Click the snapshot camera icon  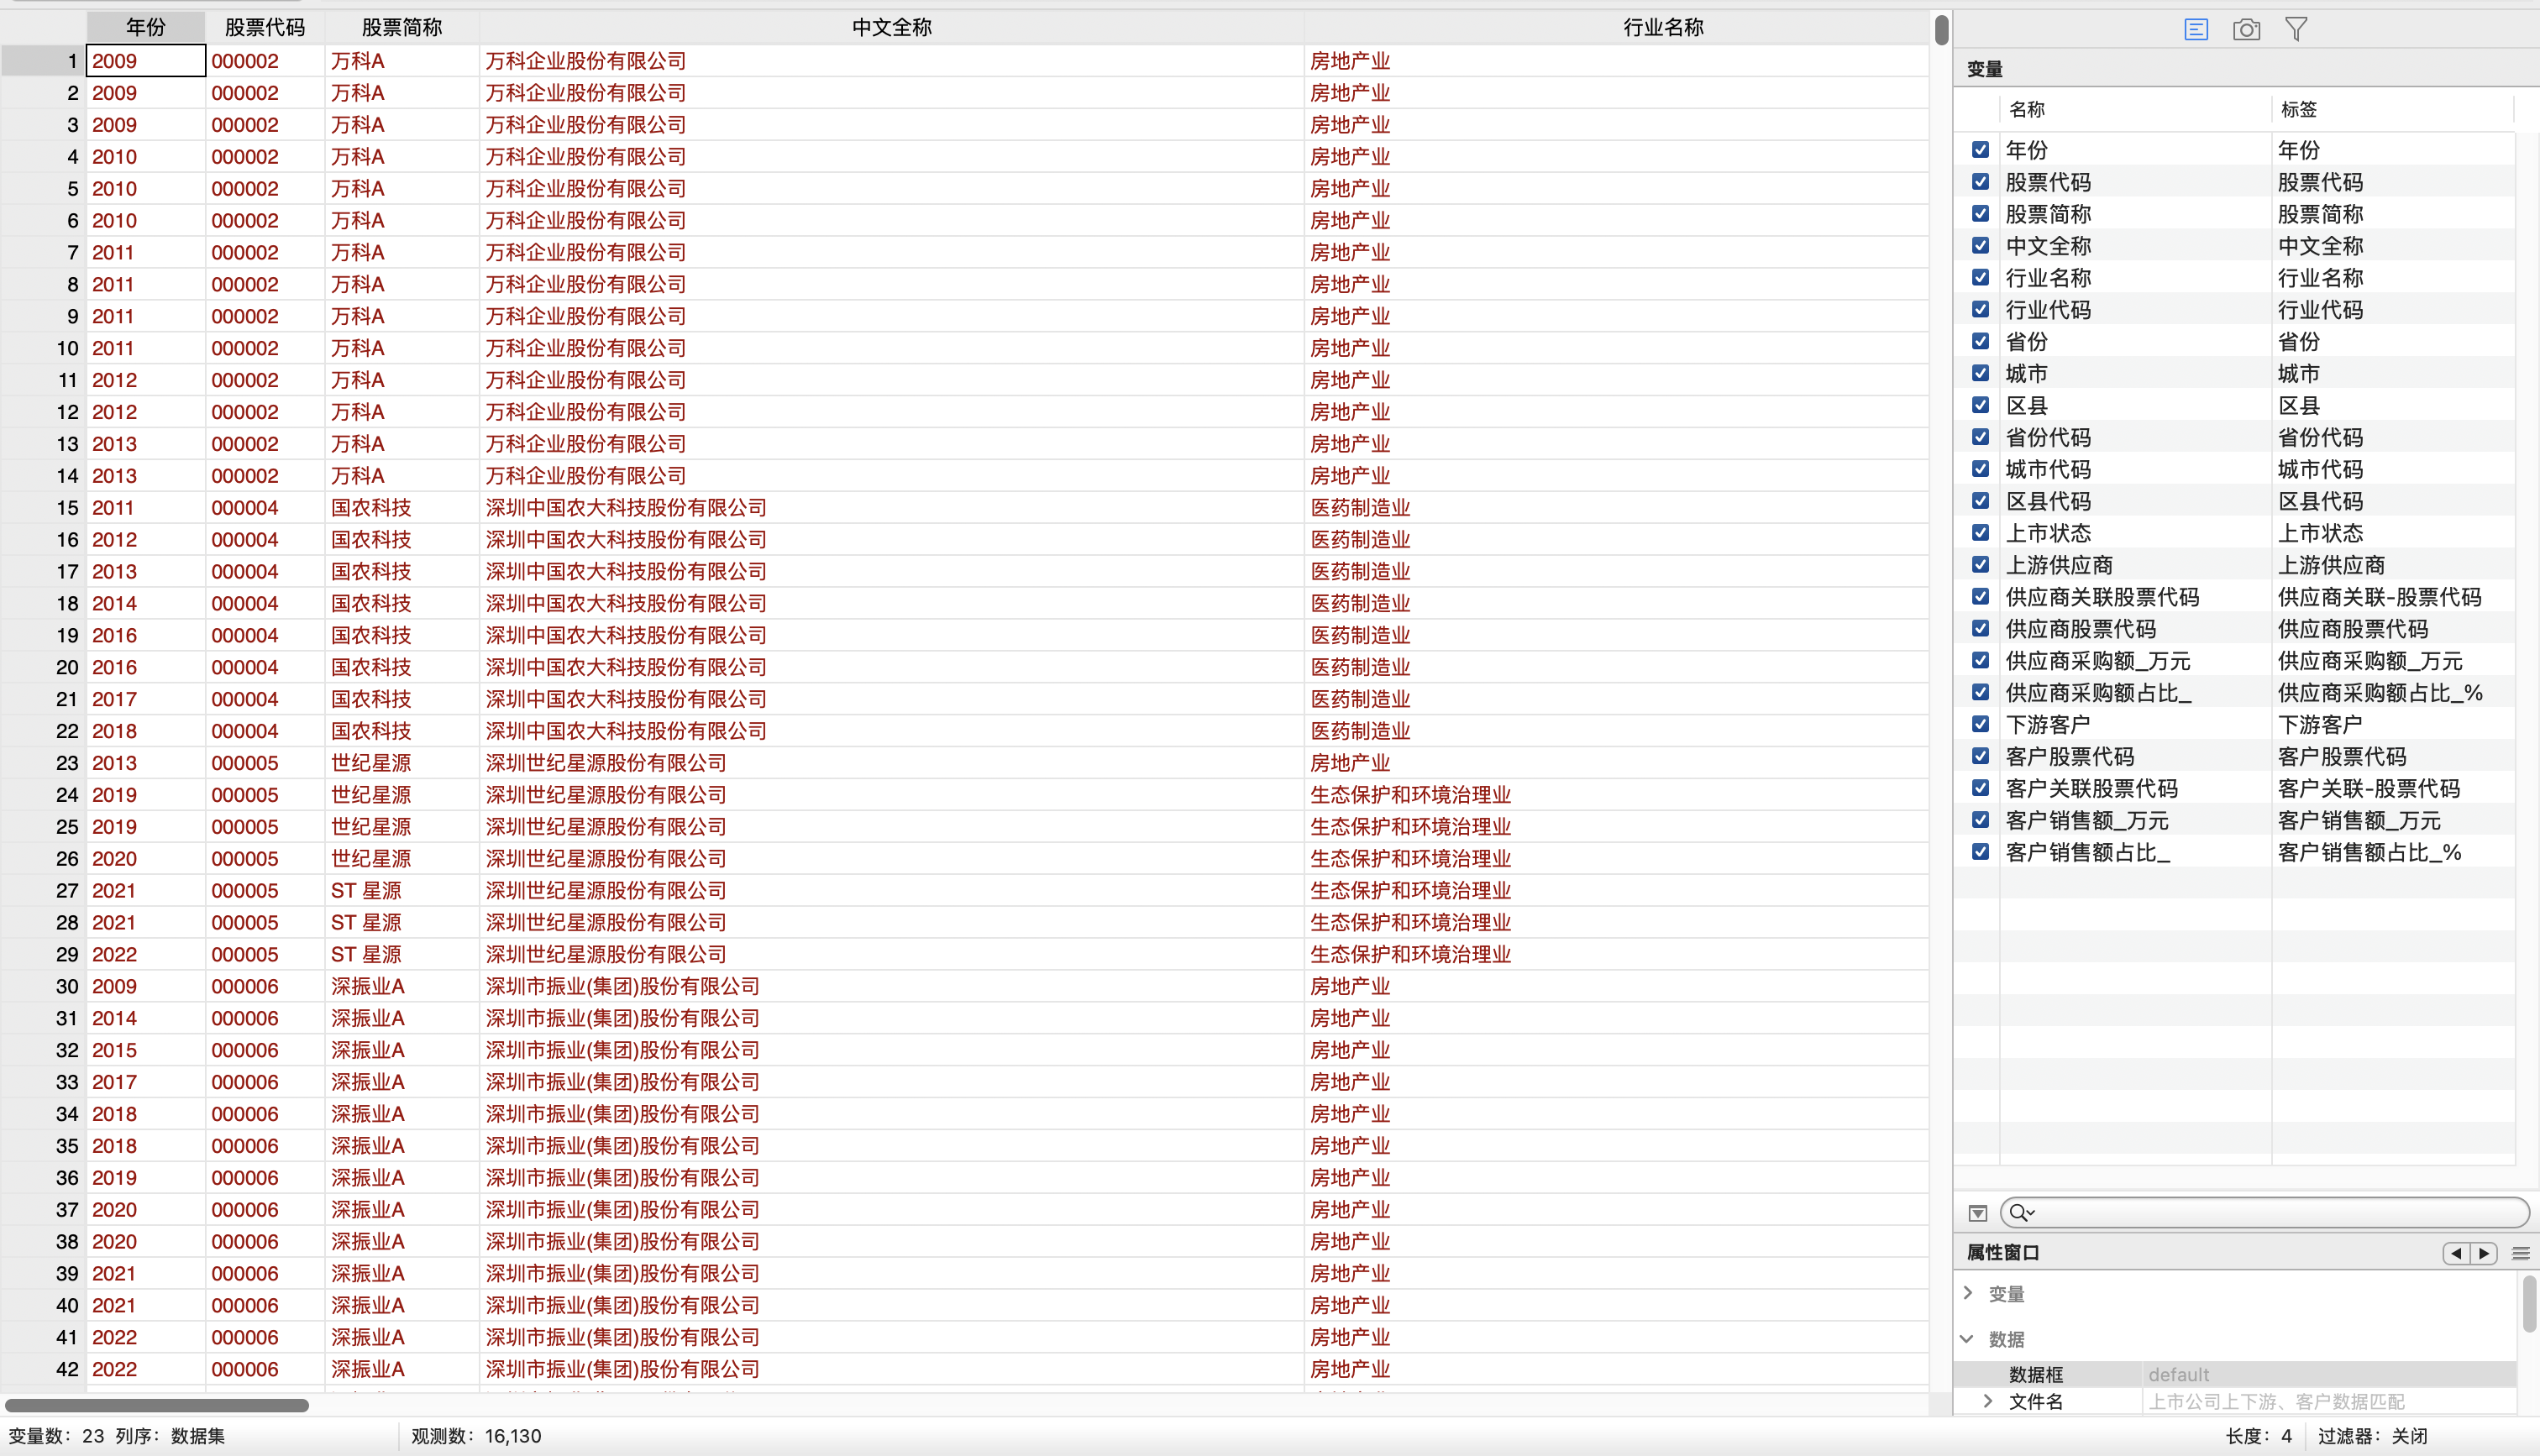[x=2246, y=29]
